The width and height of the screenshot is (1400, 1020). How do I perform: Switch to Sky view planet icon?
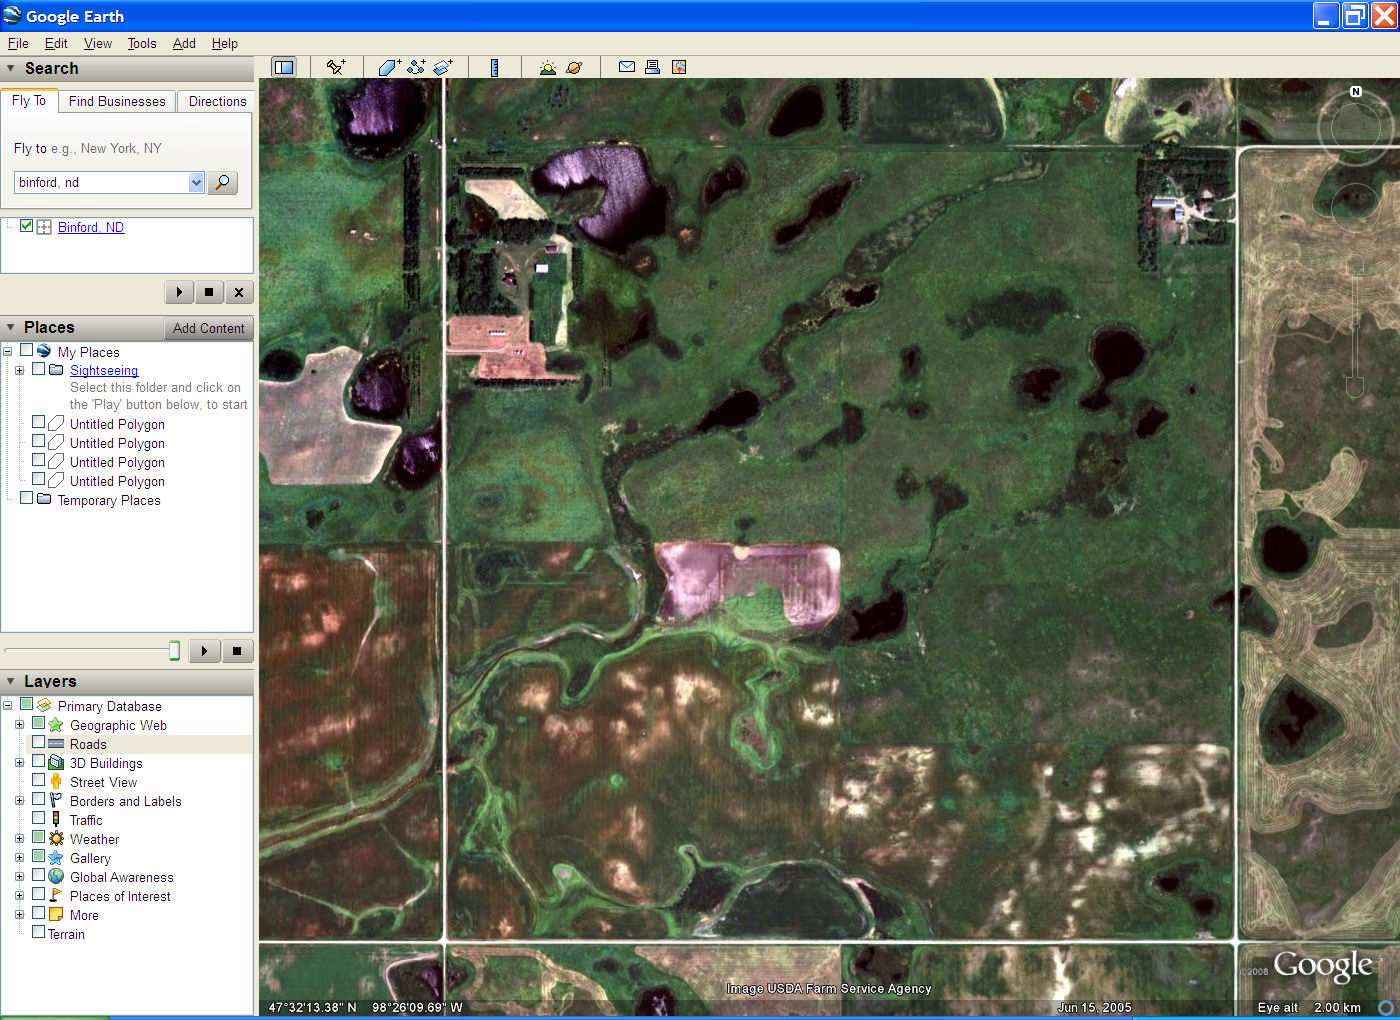click(574, 67)
